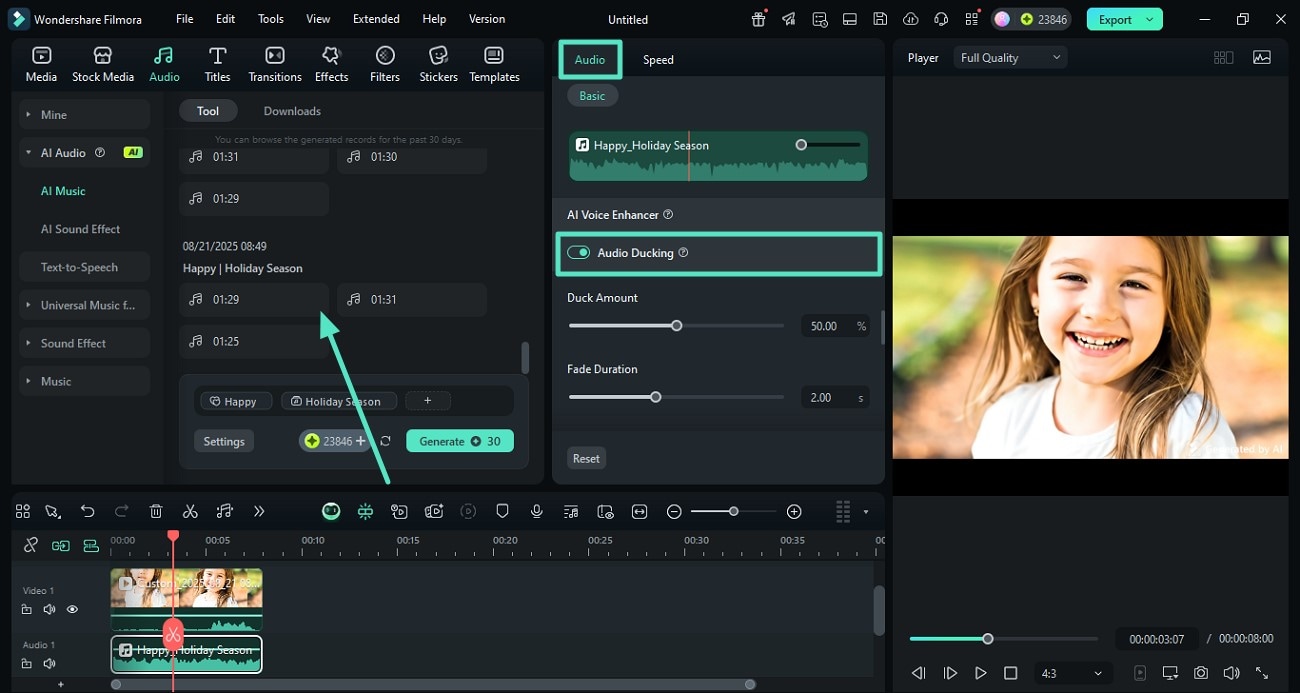Show more timeline tools with double chevron
The width and height of the screenshot is (1300, 693).
(259, 511)
